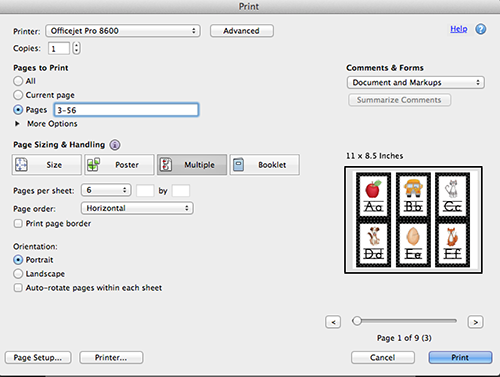Expand the More Options disclosure triangle
500x377 pixels.
[x=17, y=124]
